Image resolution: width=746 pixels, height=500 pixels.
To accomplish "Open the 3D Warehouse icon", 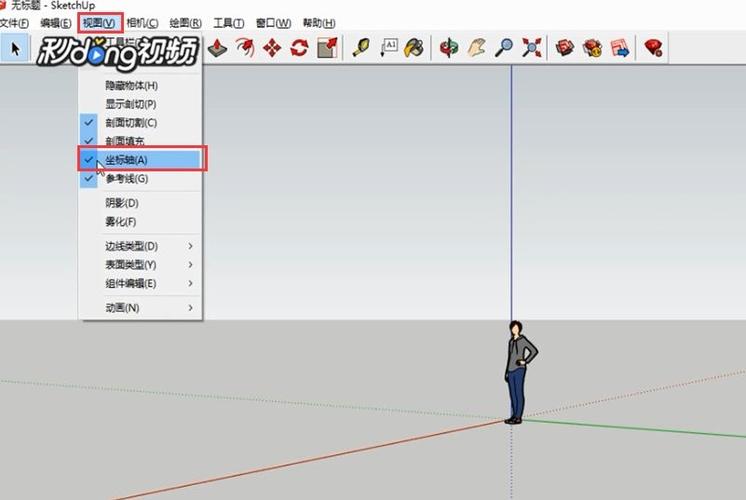I will (565, 48).
